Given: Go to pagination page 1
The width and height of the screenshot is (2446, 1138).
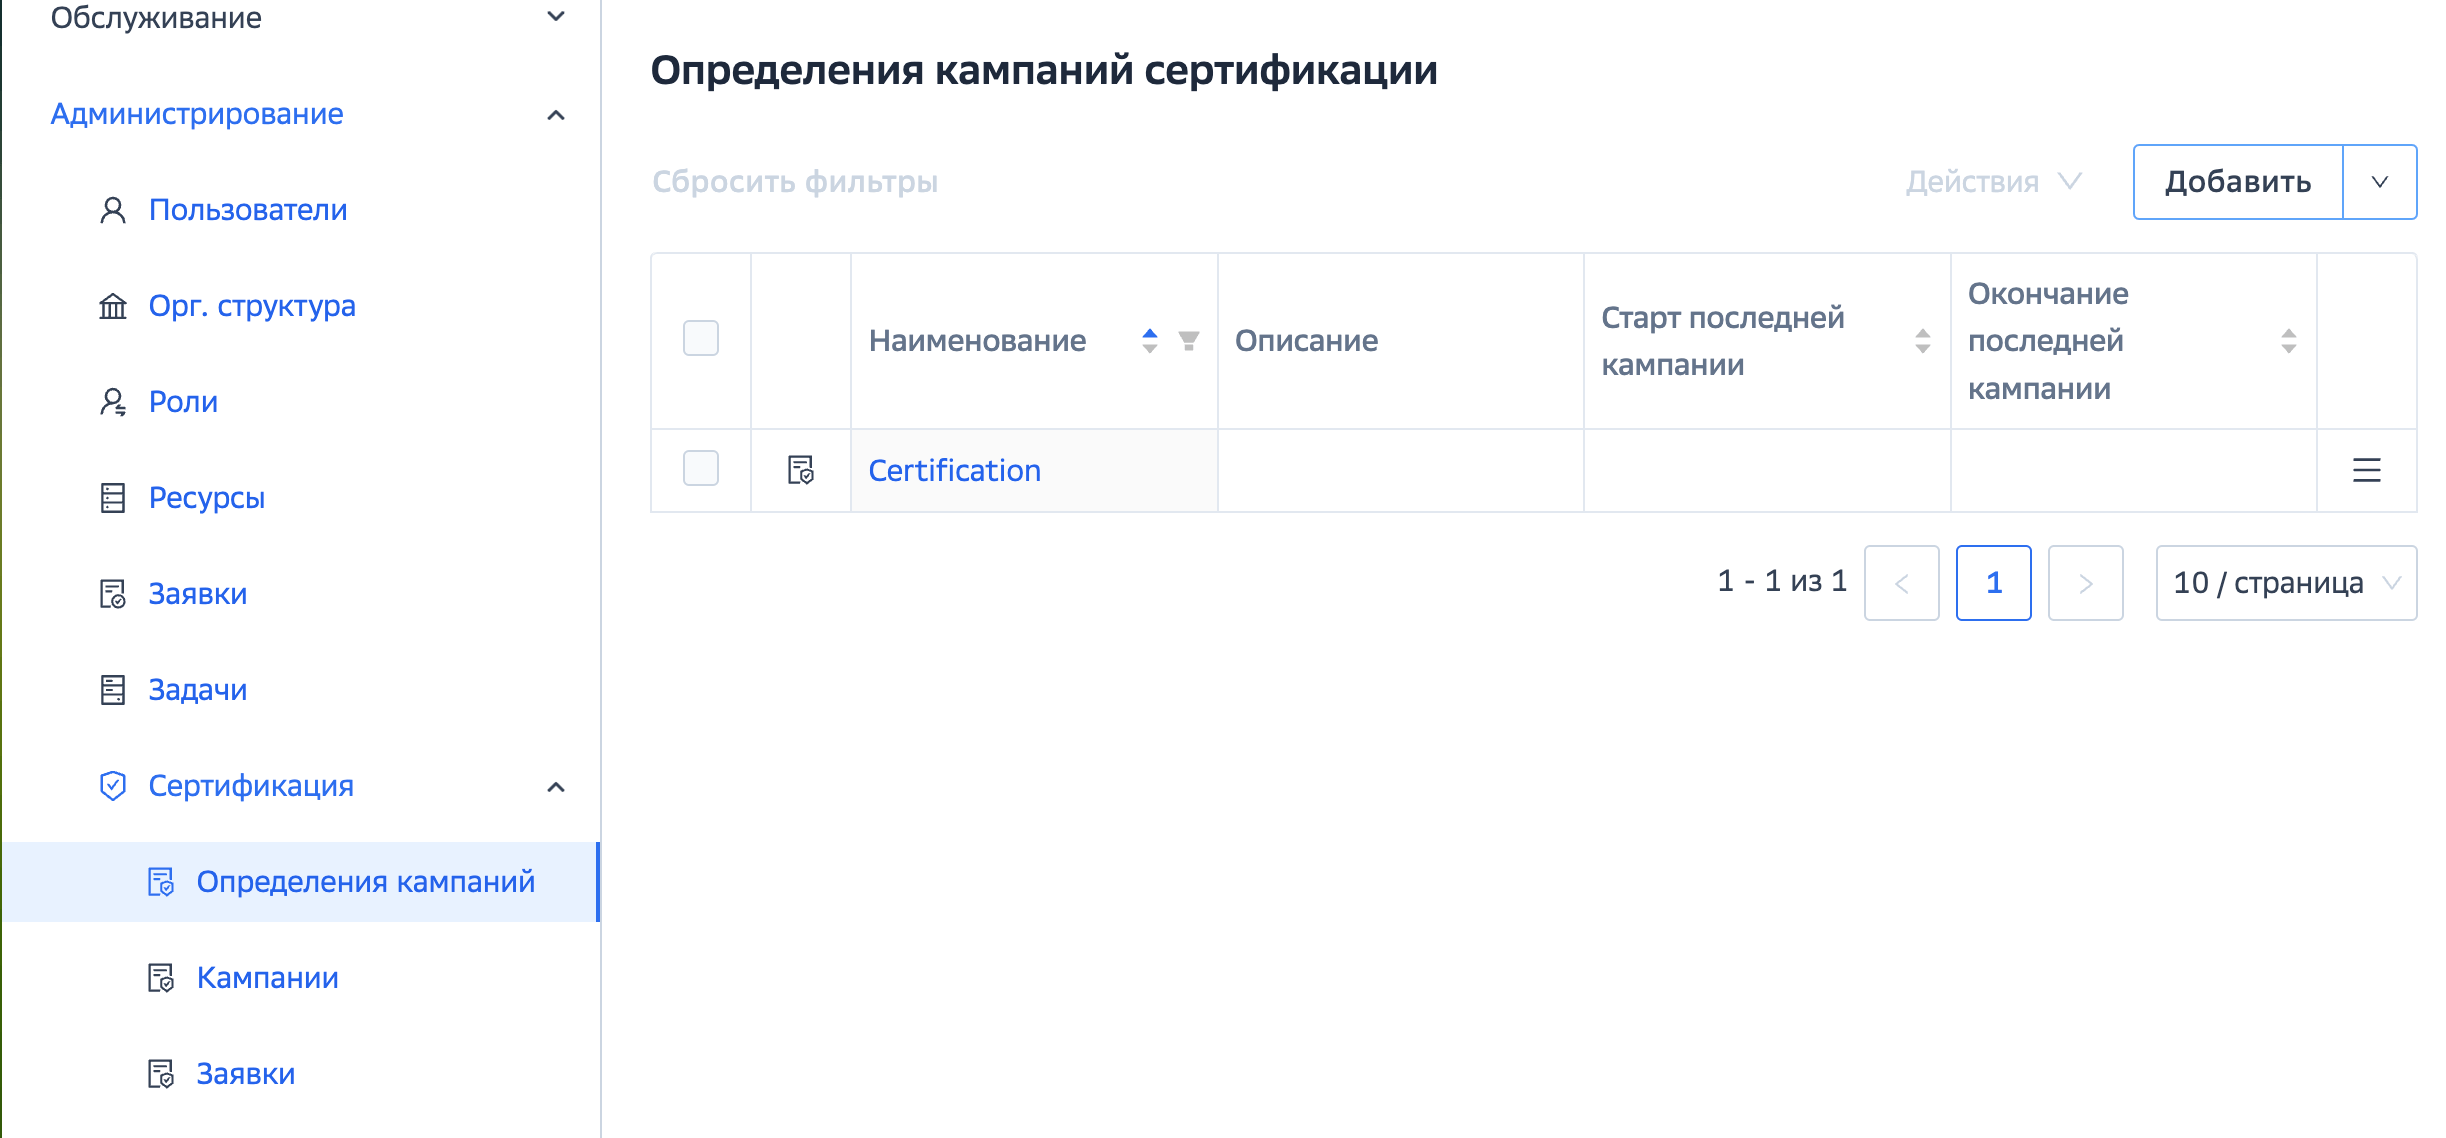Looking at the screenshot, I should click(1994, 583).
